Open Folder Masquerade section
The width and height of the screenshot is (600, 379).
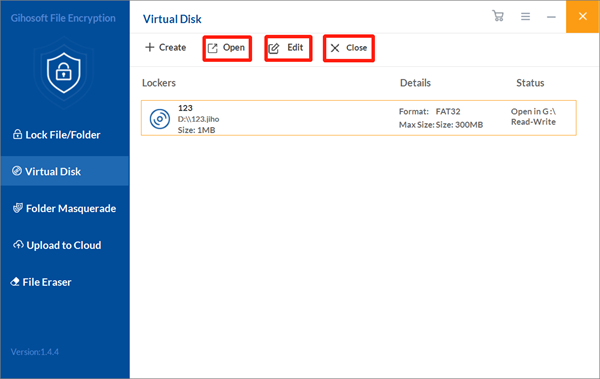click(65, 208)
